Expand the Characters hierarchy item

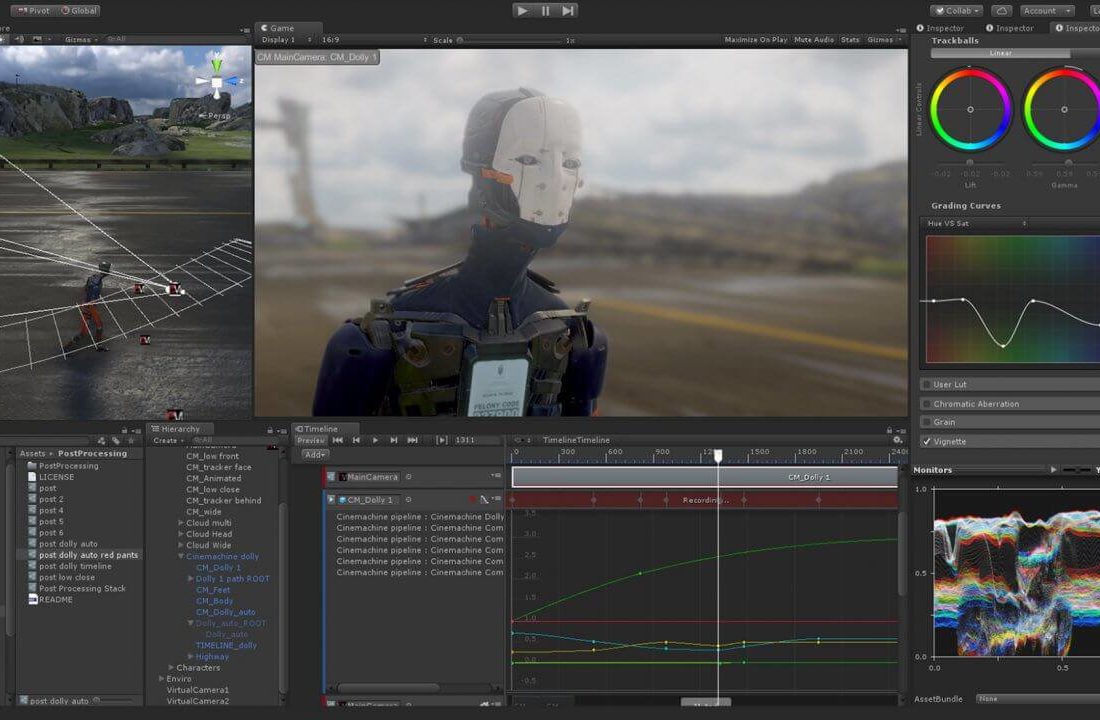click(x=171, y=667)
